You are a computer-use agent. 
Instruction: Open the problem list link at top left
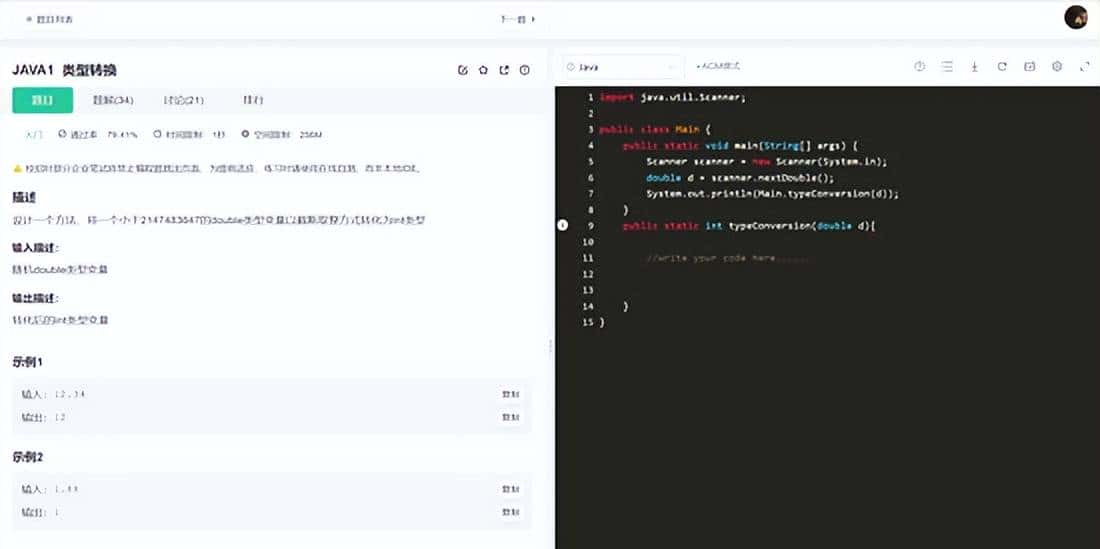coord(49,19)
